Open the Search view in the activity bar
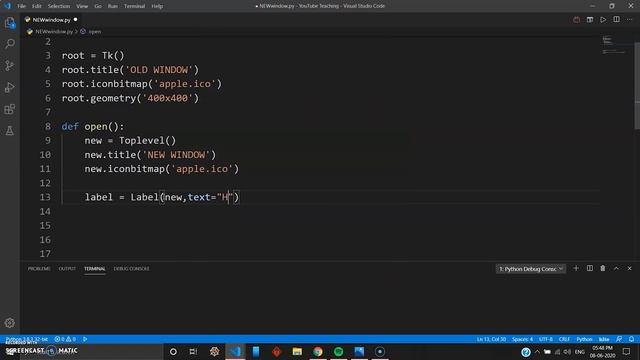This screenshot has width=640, height=360. pos(10,44)
